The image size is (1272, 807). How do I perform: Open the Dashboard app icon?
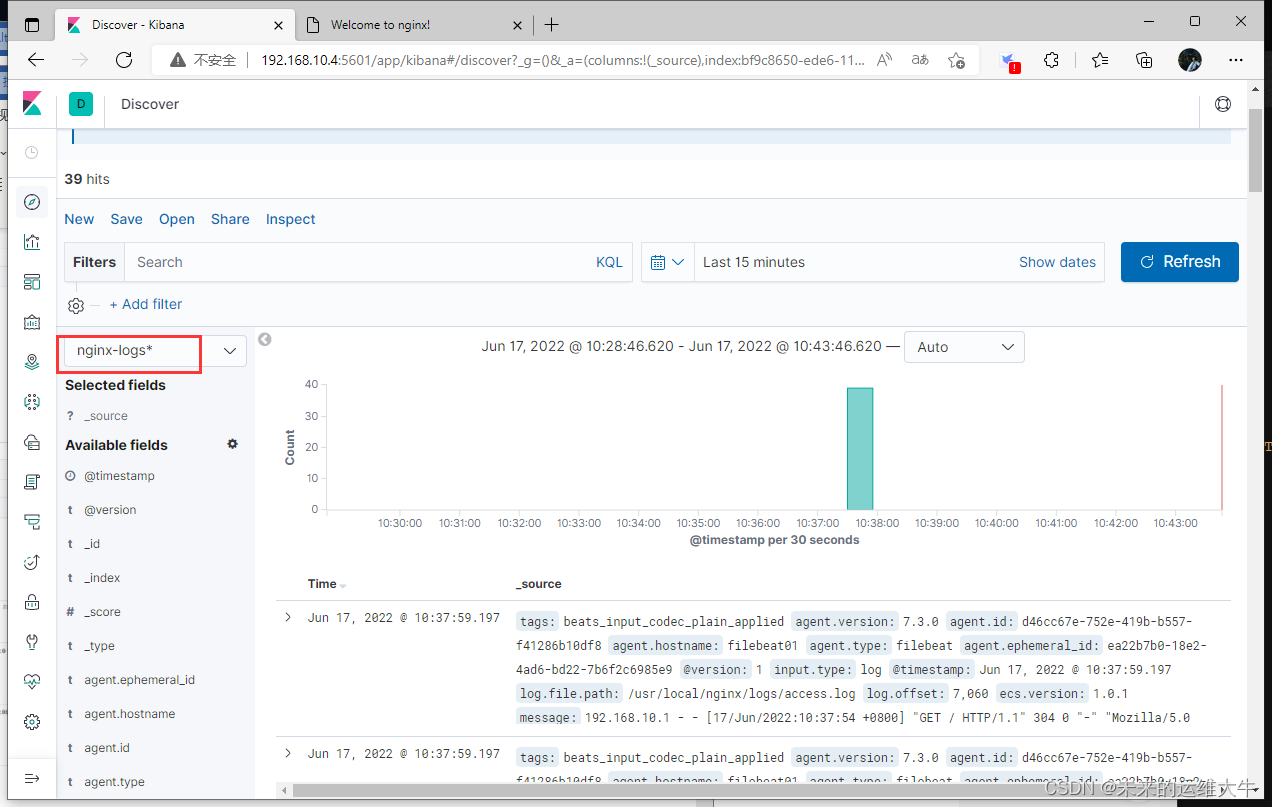coord(32,282)
